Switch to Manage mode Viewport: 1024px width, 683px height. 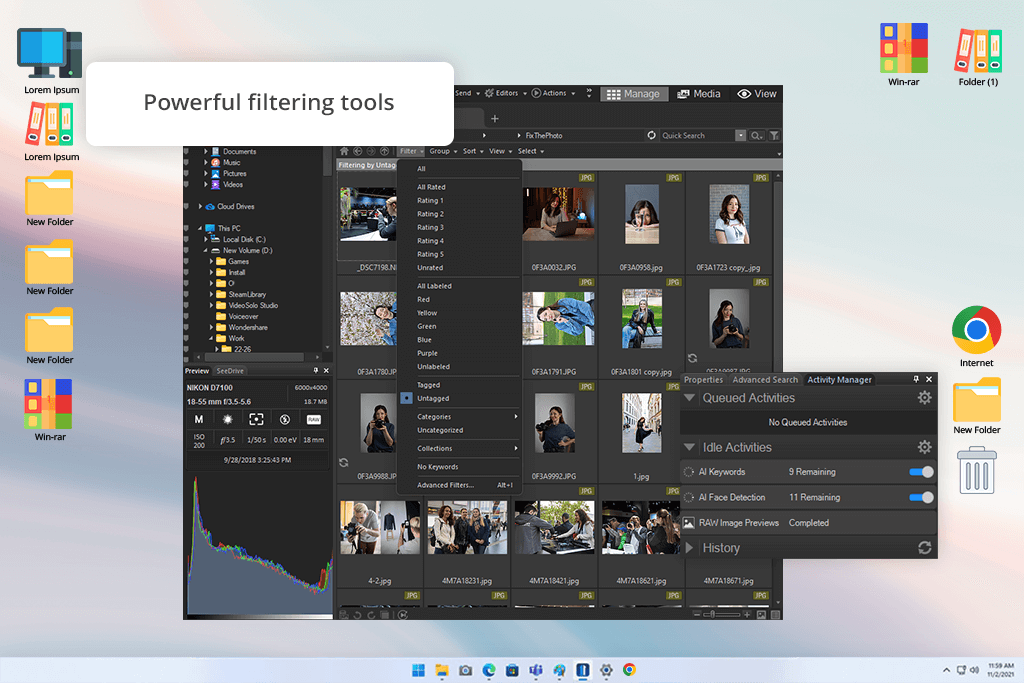click(x=633, y=94)
